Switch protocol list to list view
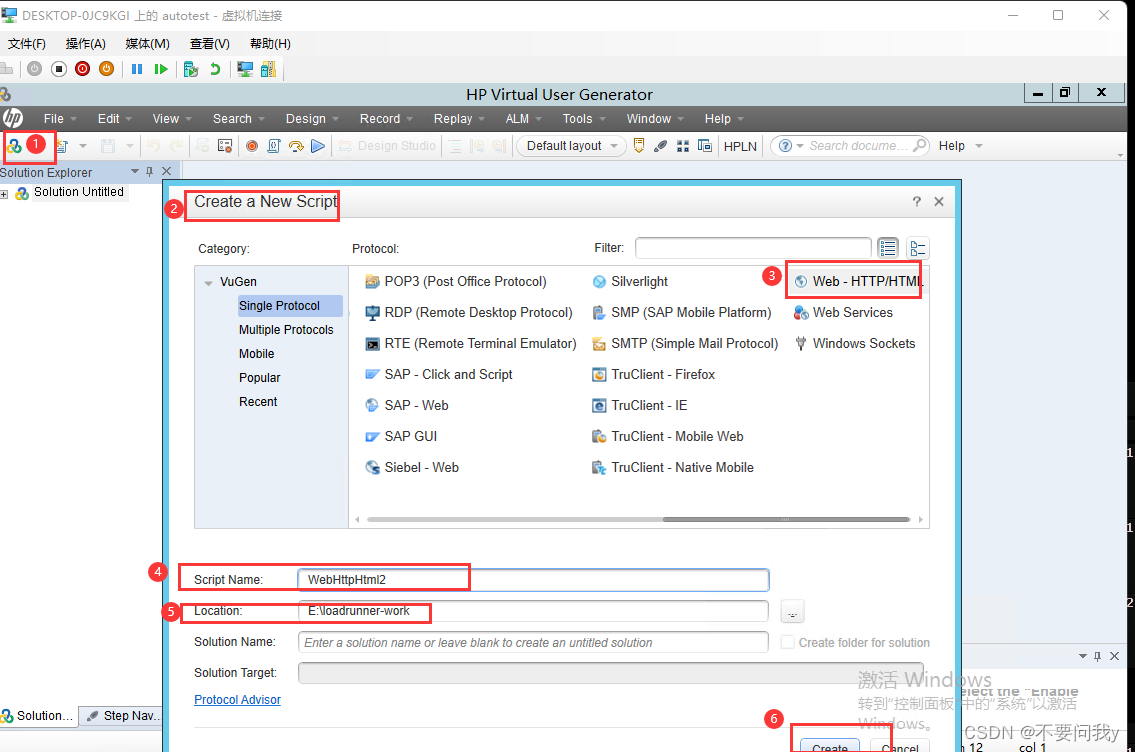Viewport: 1135px width, 752px height. [888, 248]
